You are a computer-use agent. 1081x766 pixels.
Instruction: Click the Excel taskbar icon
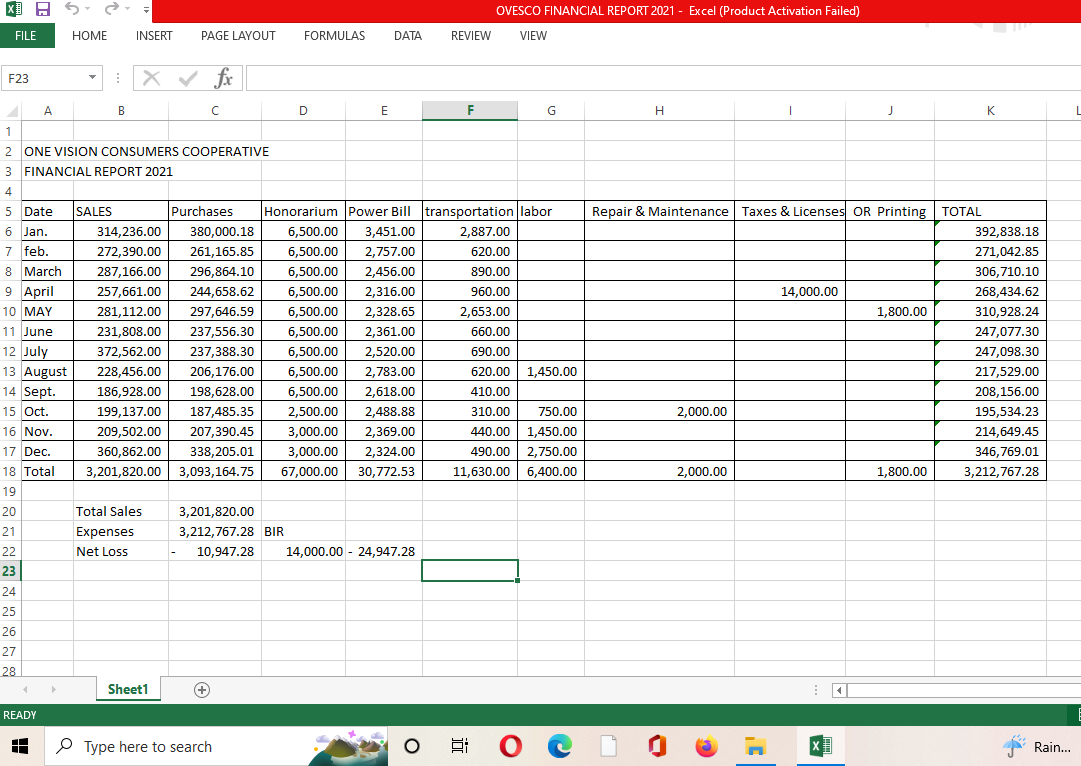(x=820, y=746)
